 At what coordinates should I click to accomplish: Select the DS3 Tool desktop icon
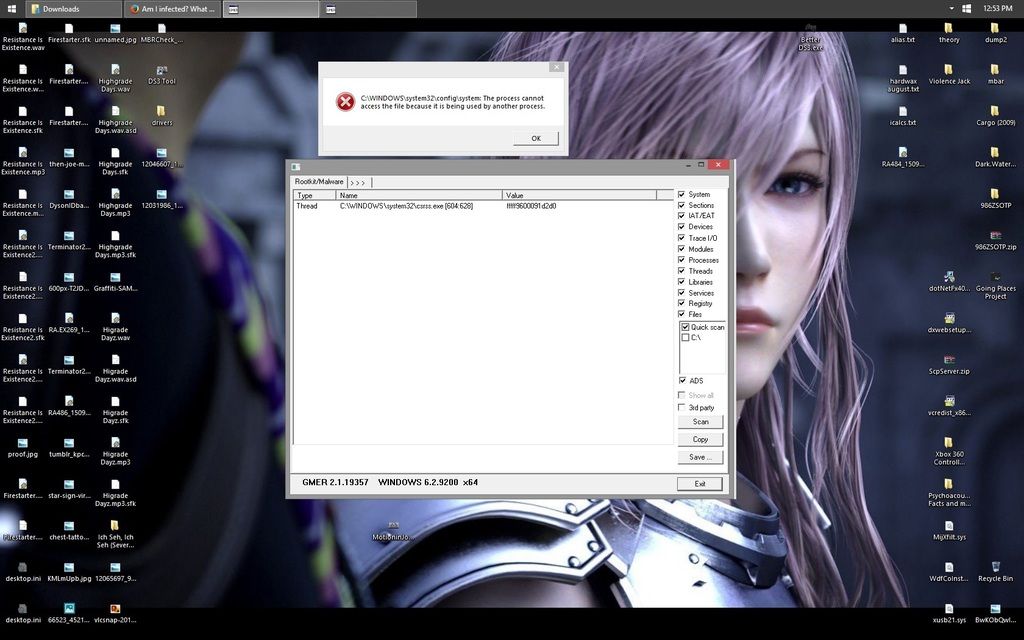161,74
